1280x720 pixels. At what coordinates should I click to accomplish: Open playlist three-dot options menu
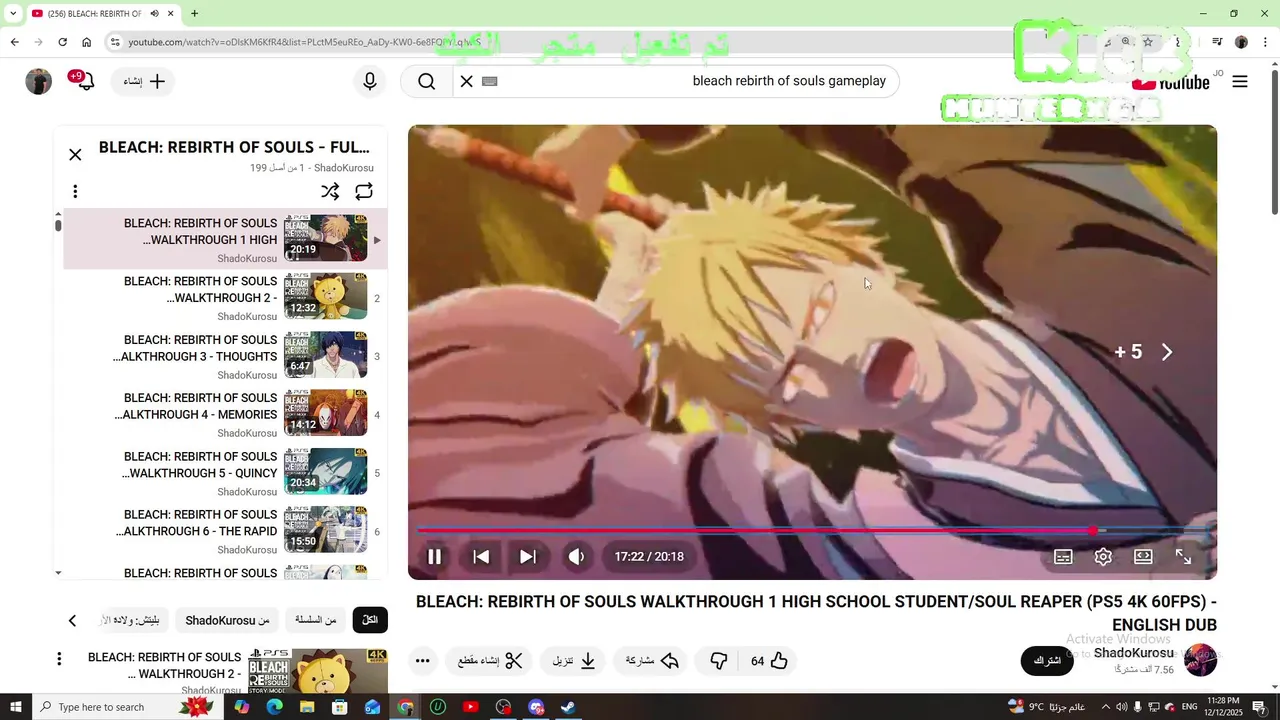point(75,191)
